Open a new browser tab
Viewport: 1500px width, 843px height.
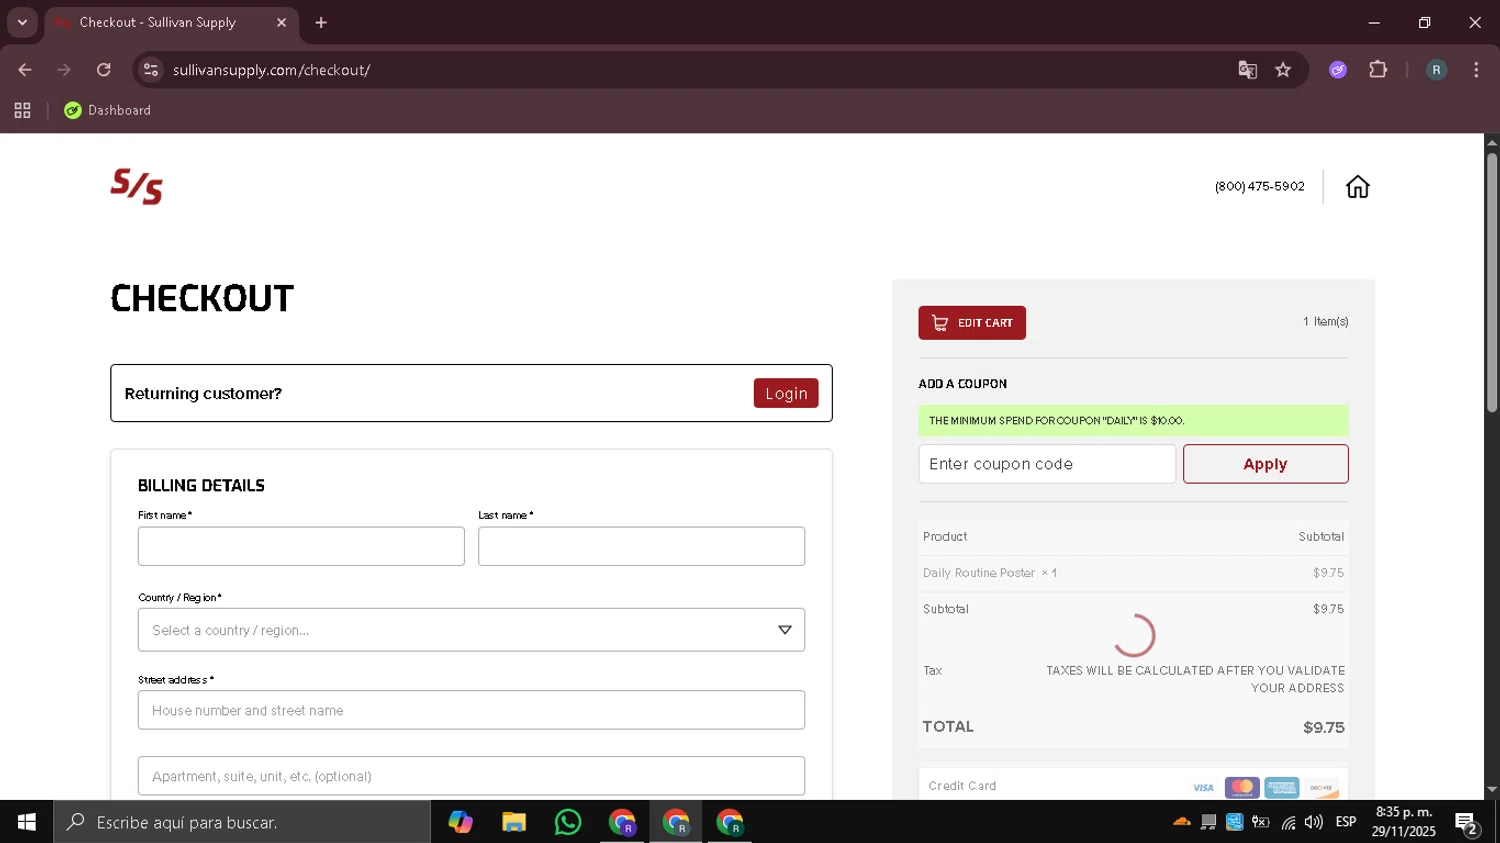point(321,22)
